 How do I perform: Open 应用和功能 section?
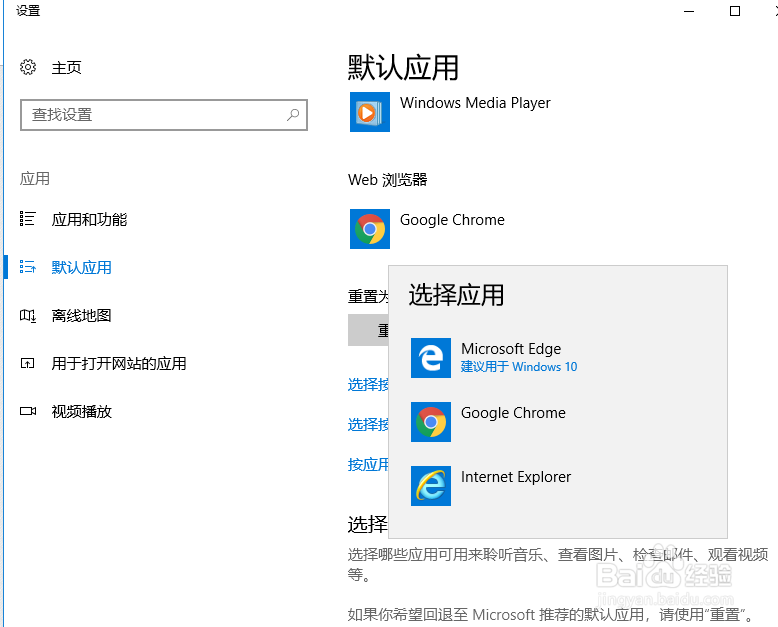point(89,219)
